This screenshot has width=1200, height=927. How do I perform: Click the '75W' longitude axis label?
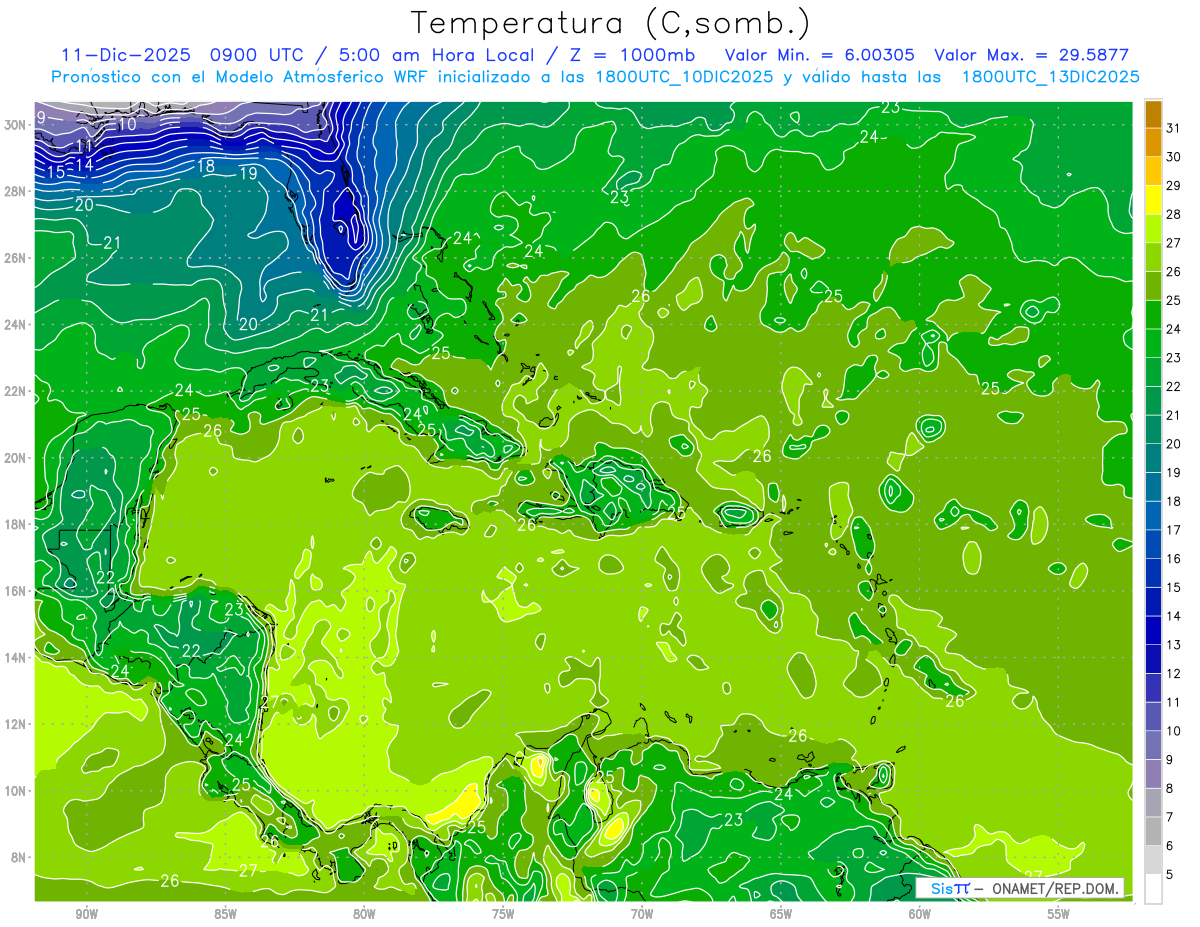coord(503,914)
